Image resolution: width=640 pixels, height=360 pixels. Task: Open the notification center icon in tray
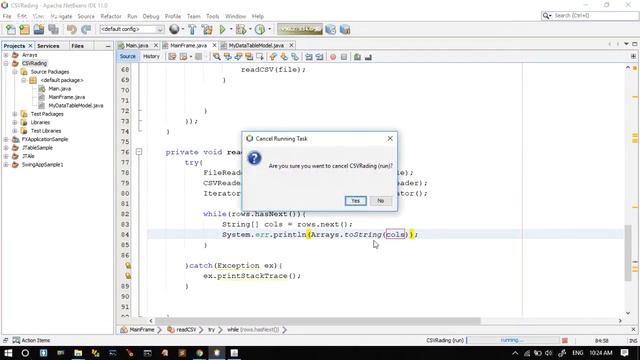coord(624,353)
